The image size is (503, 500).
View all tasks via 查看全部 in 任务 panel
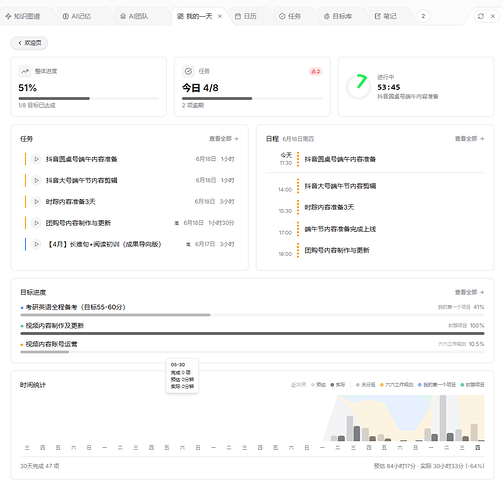click(x=223, y=139)
